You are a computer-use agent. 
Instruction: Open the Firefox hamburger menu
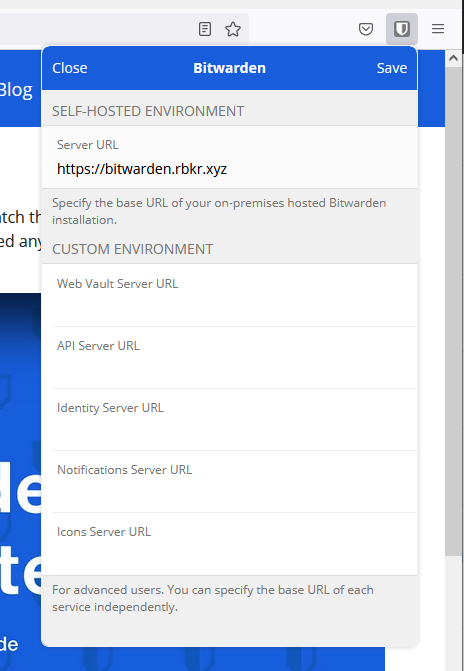[437, 29]
